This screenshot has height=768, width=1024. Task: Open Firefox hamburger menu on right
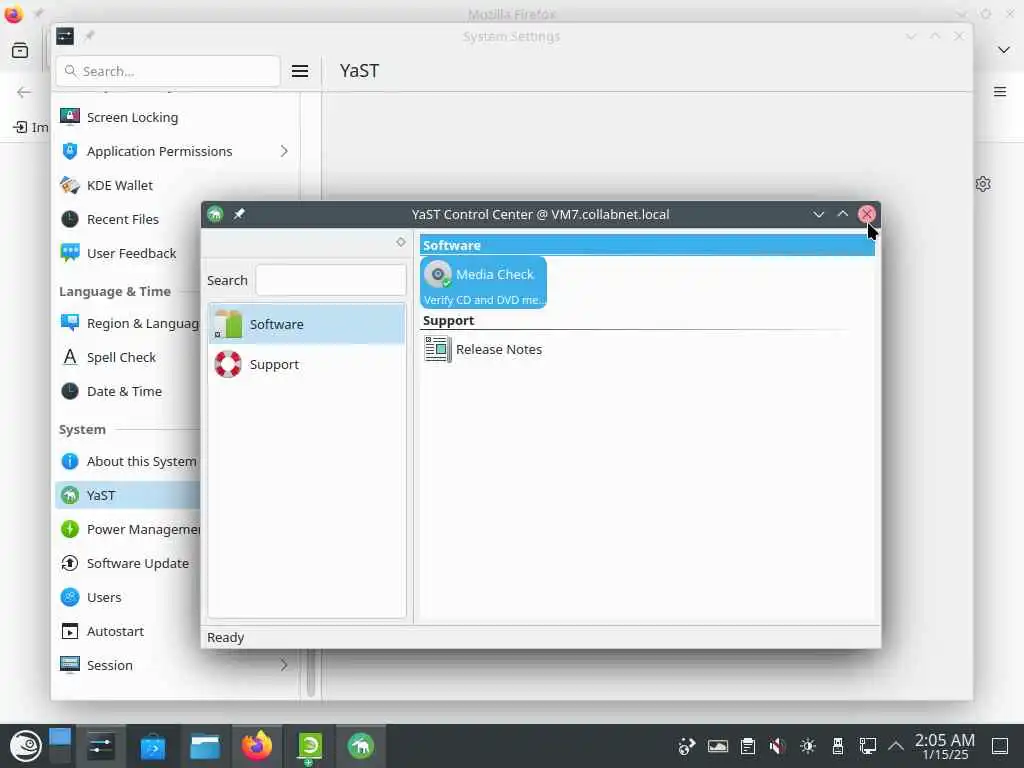point(1000,91)
